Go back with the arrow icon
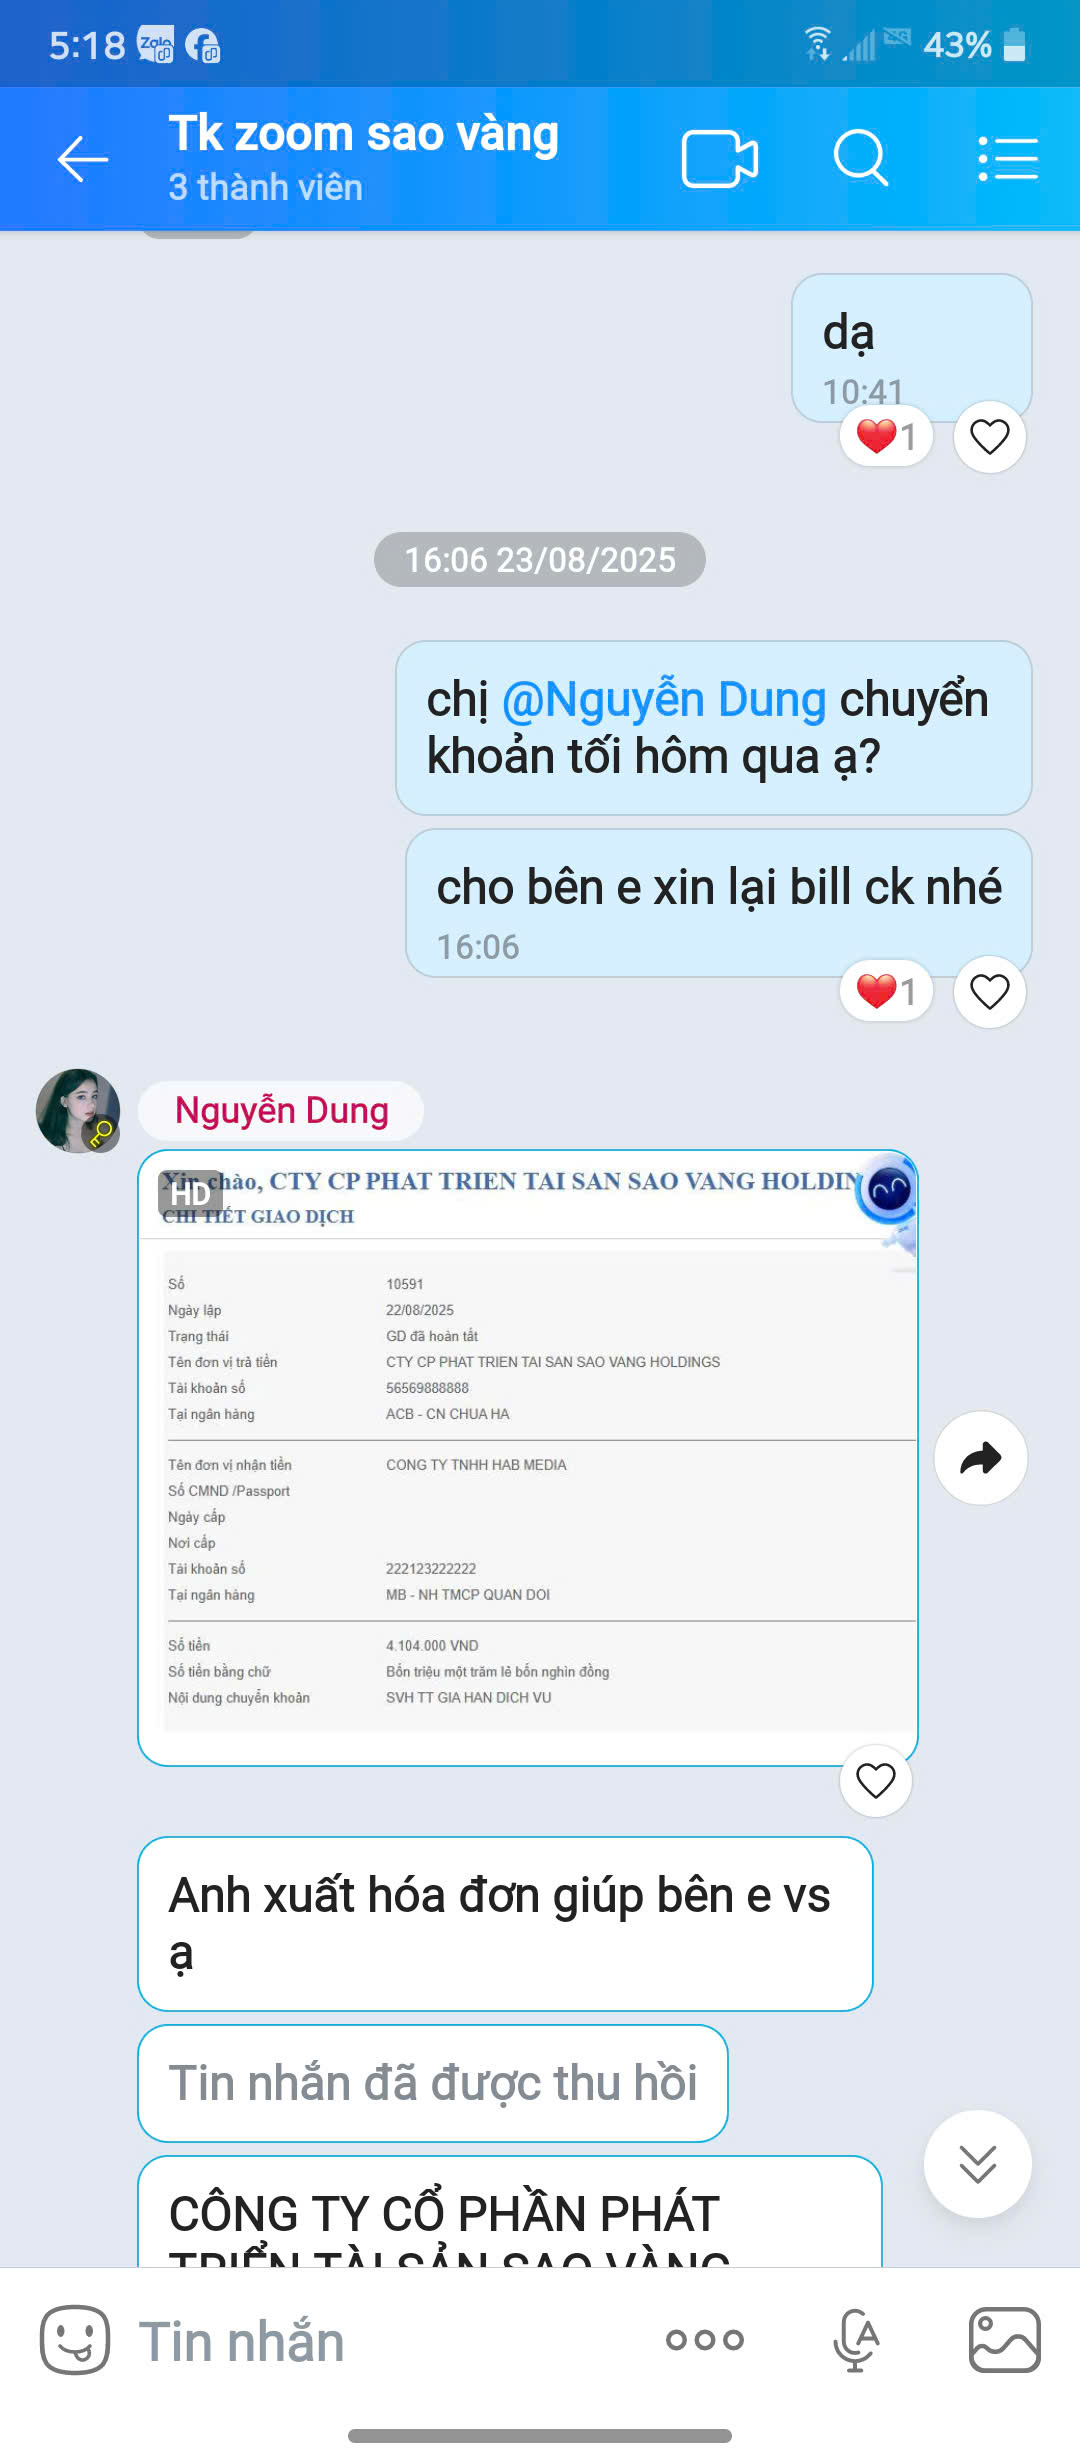 pyautogui.click(x=82, y=159)
